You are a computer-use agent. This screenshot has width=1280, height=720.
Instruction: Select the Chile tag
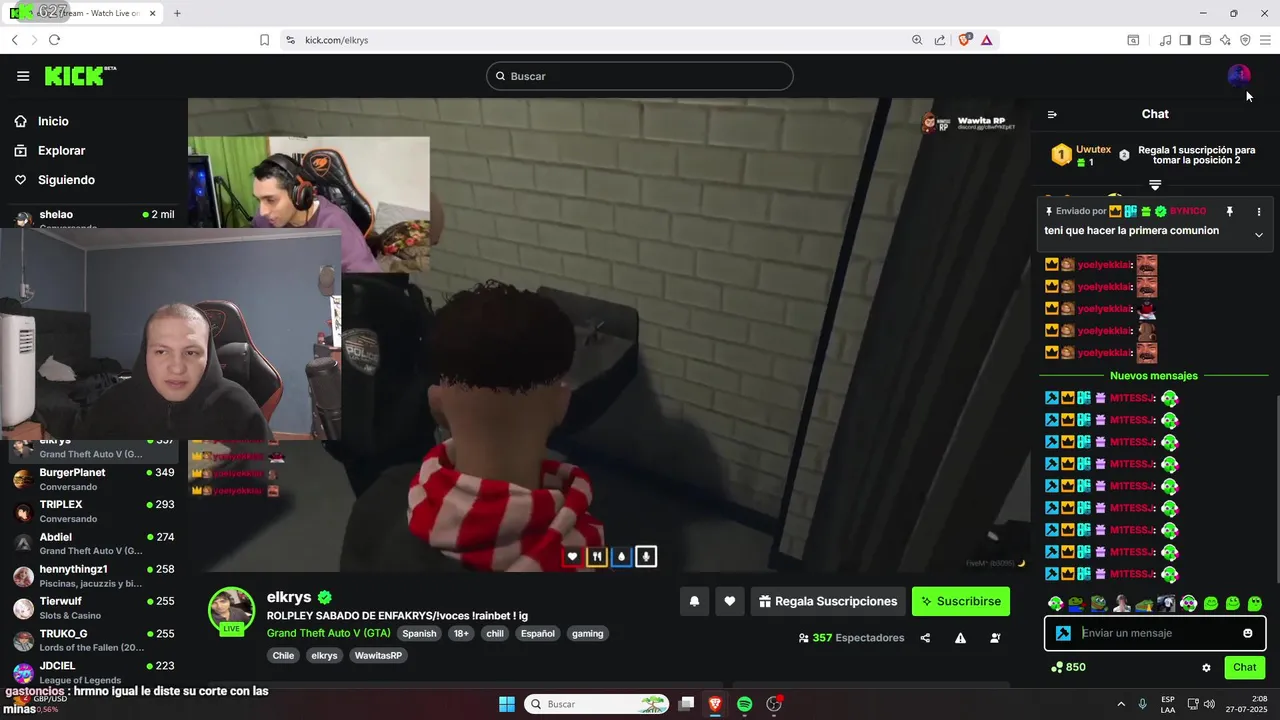[283, 655]
